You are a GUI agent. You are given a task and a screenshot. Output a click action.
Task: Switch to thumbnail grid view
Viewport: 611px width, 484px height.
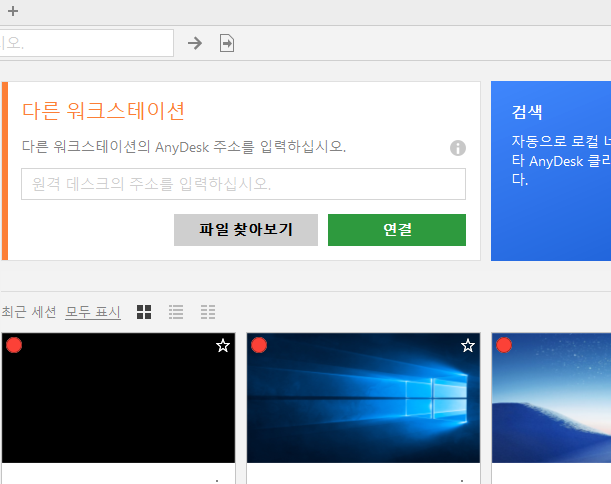(144, 312)
